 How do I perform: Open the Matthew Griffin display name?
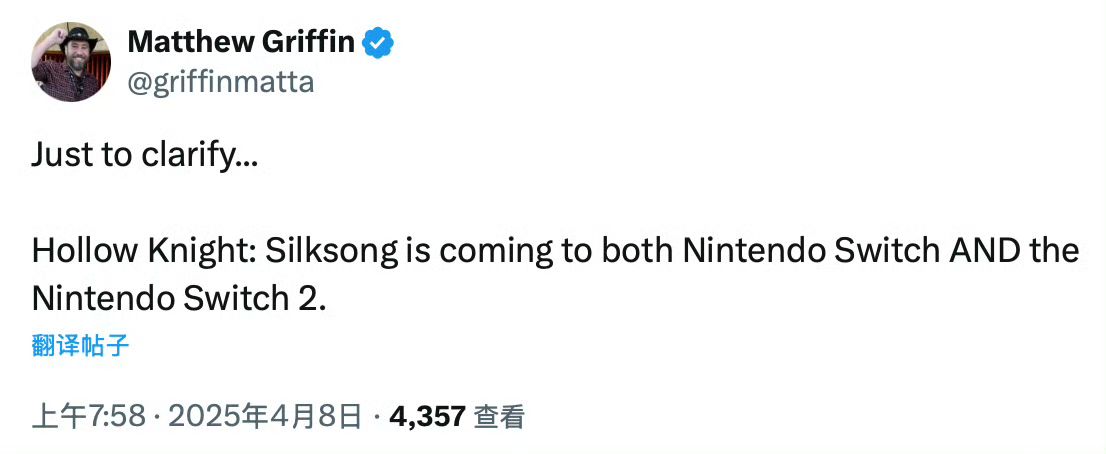(x=241, y=43)
